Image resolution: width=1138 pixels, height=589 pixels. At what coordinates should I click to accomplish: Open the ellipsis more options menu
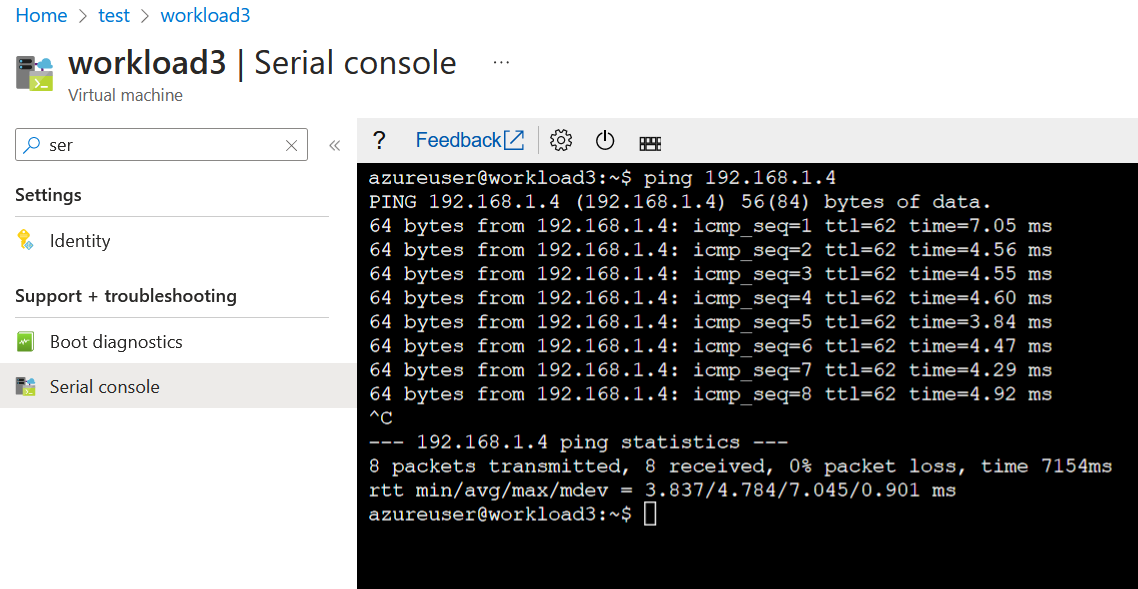point(500,60)
